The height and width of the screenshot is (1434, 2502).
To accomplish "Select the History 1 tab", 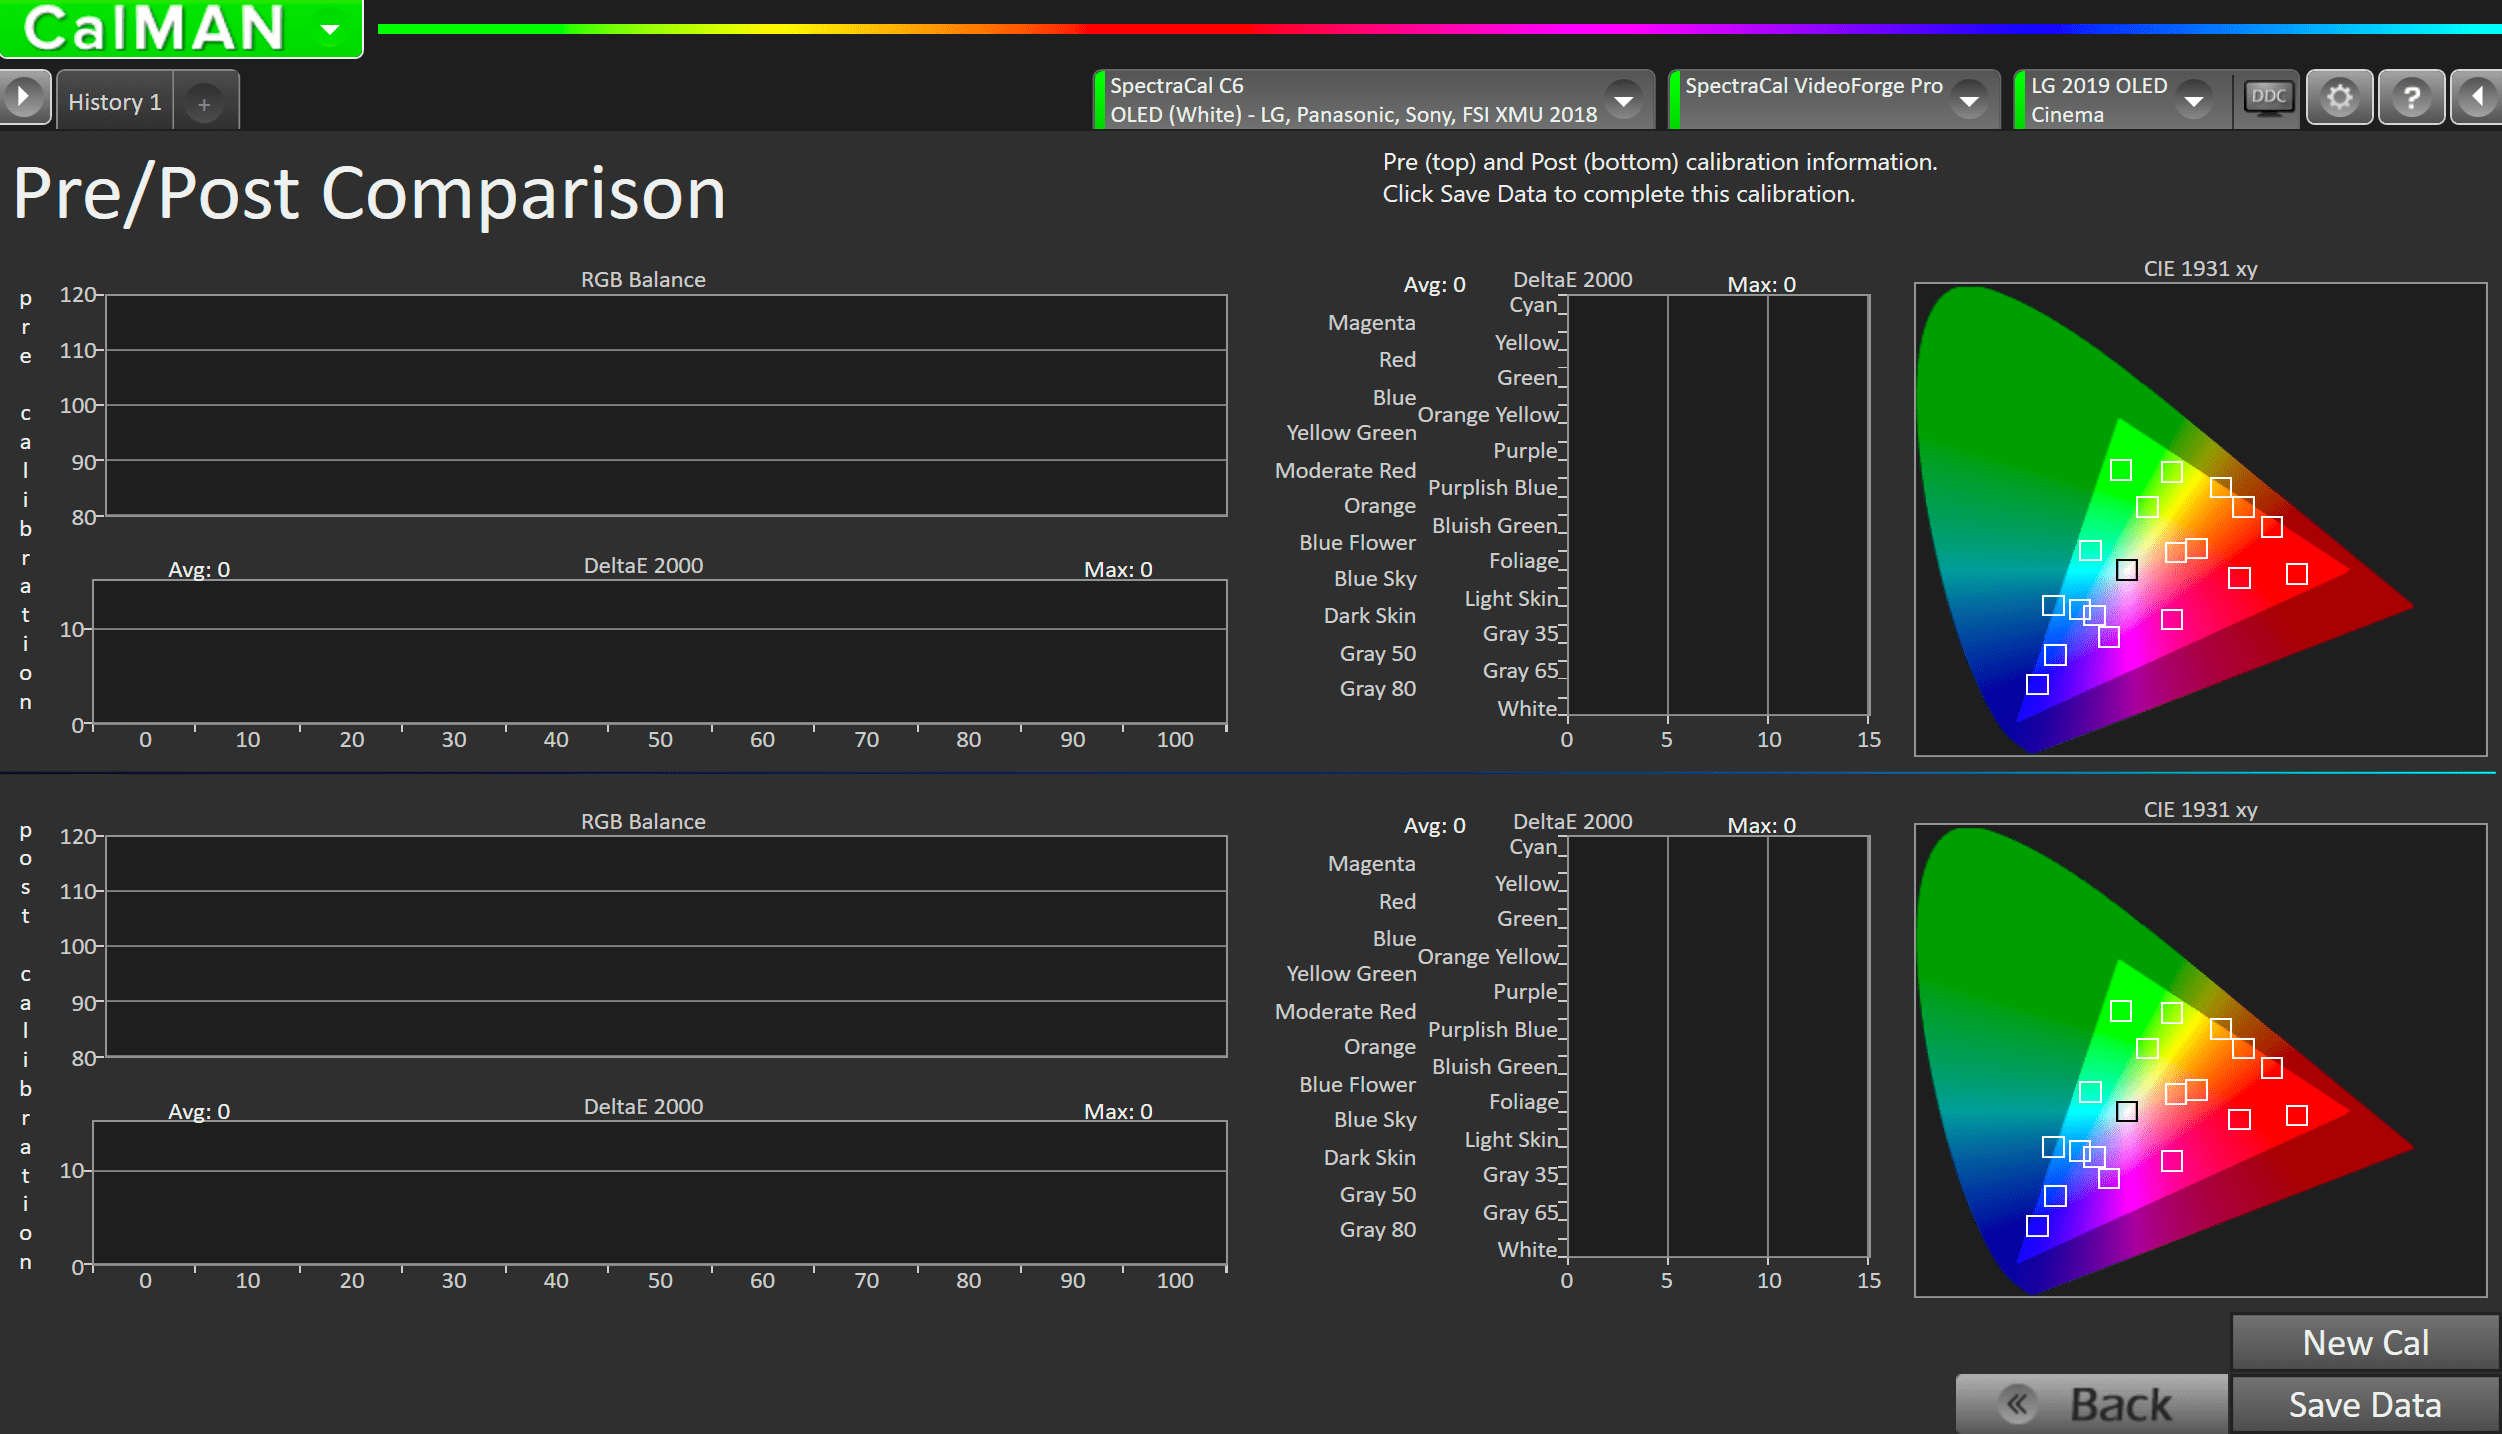I will (x=115, y=102).
